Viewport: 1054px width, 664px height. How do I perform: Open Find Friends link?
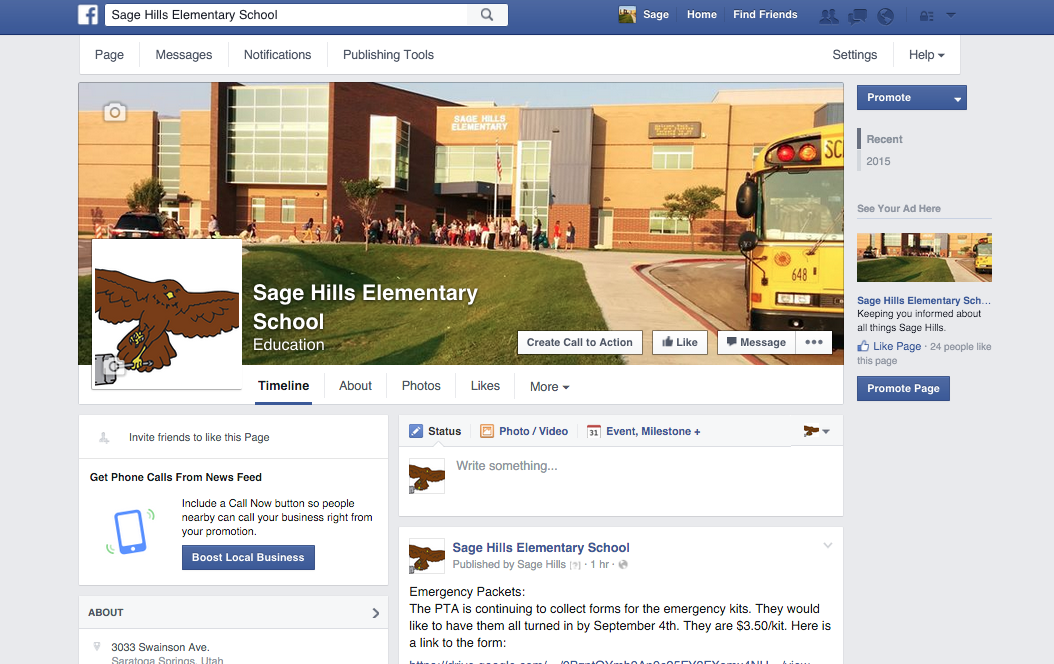coord(765,14)
